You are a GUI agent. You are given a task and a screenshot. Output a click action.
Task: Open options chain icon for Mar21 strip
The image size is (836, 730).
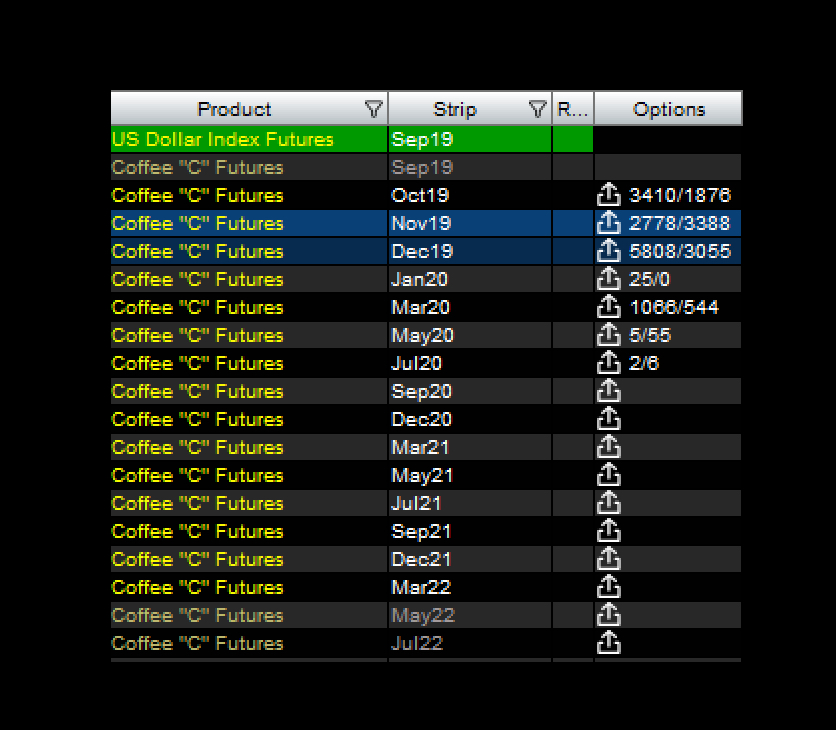(x=608, y=447)
